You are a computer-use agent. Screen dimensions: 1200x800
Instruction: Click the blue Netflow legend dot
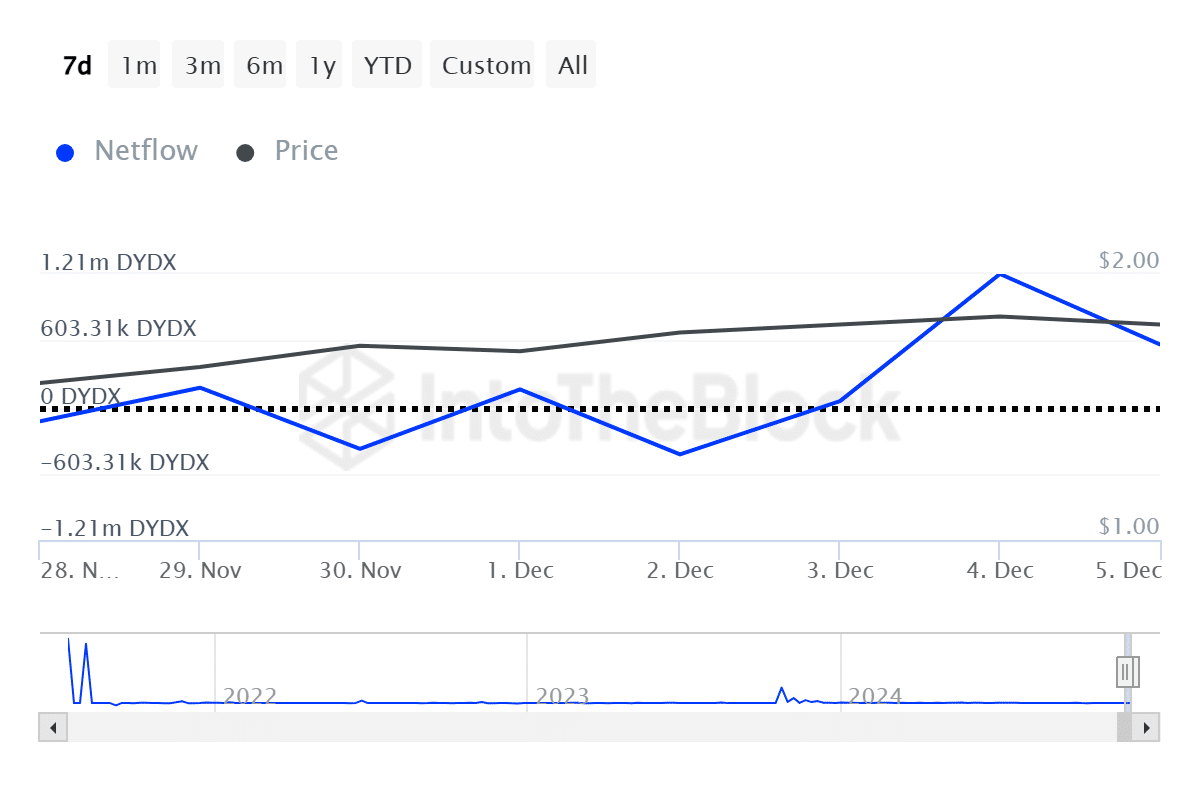pyautogui.click(x=65, y=150)
